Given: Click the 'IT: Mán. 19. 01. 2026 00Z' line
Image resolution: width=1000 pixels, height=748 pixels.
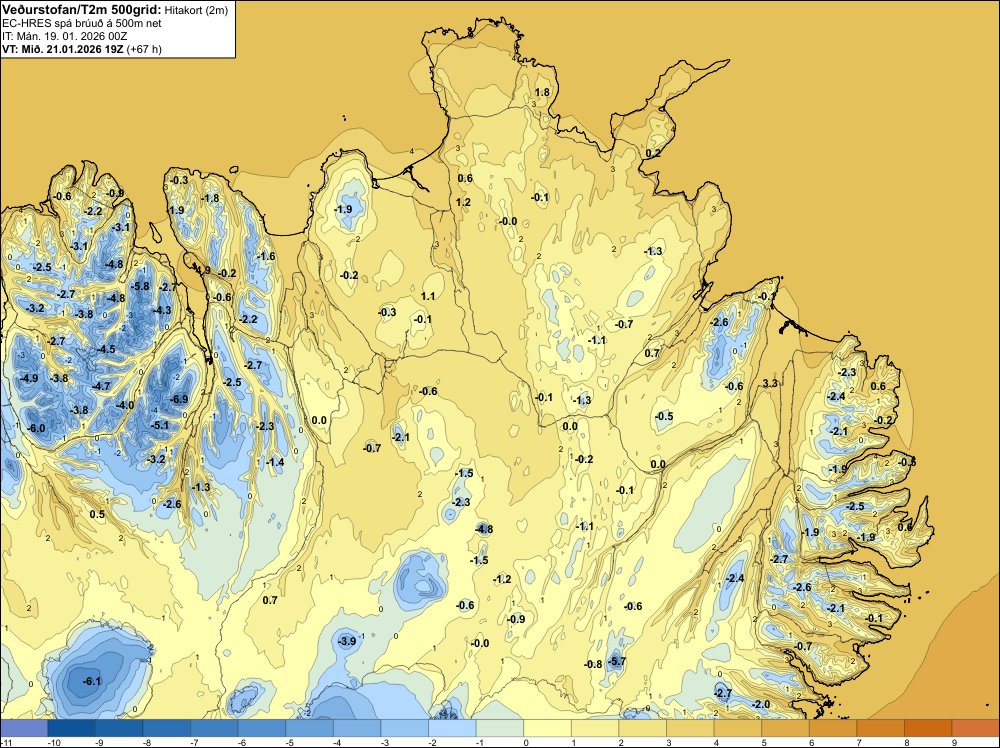Looking at the screenshot, I should (x=64, y=36).
